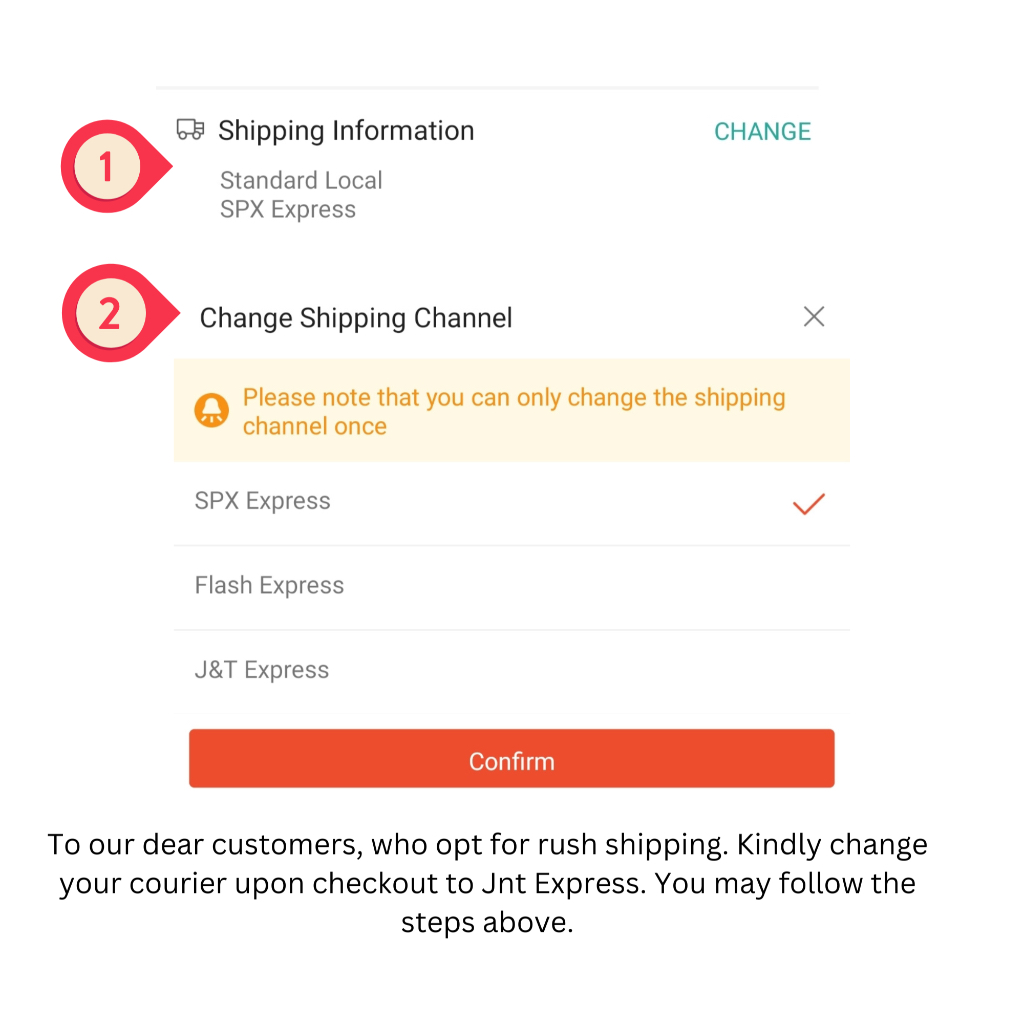
Task: Click the delivery truck icon
Action: pyautogui.click(x=190, y=129)
